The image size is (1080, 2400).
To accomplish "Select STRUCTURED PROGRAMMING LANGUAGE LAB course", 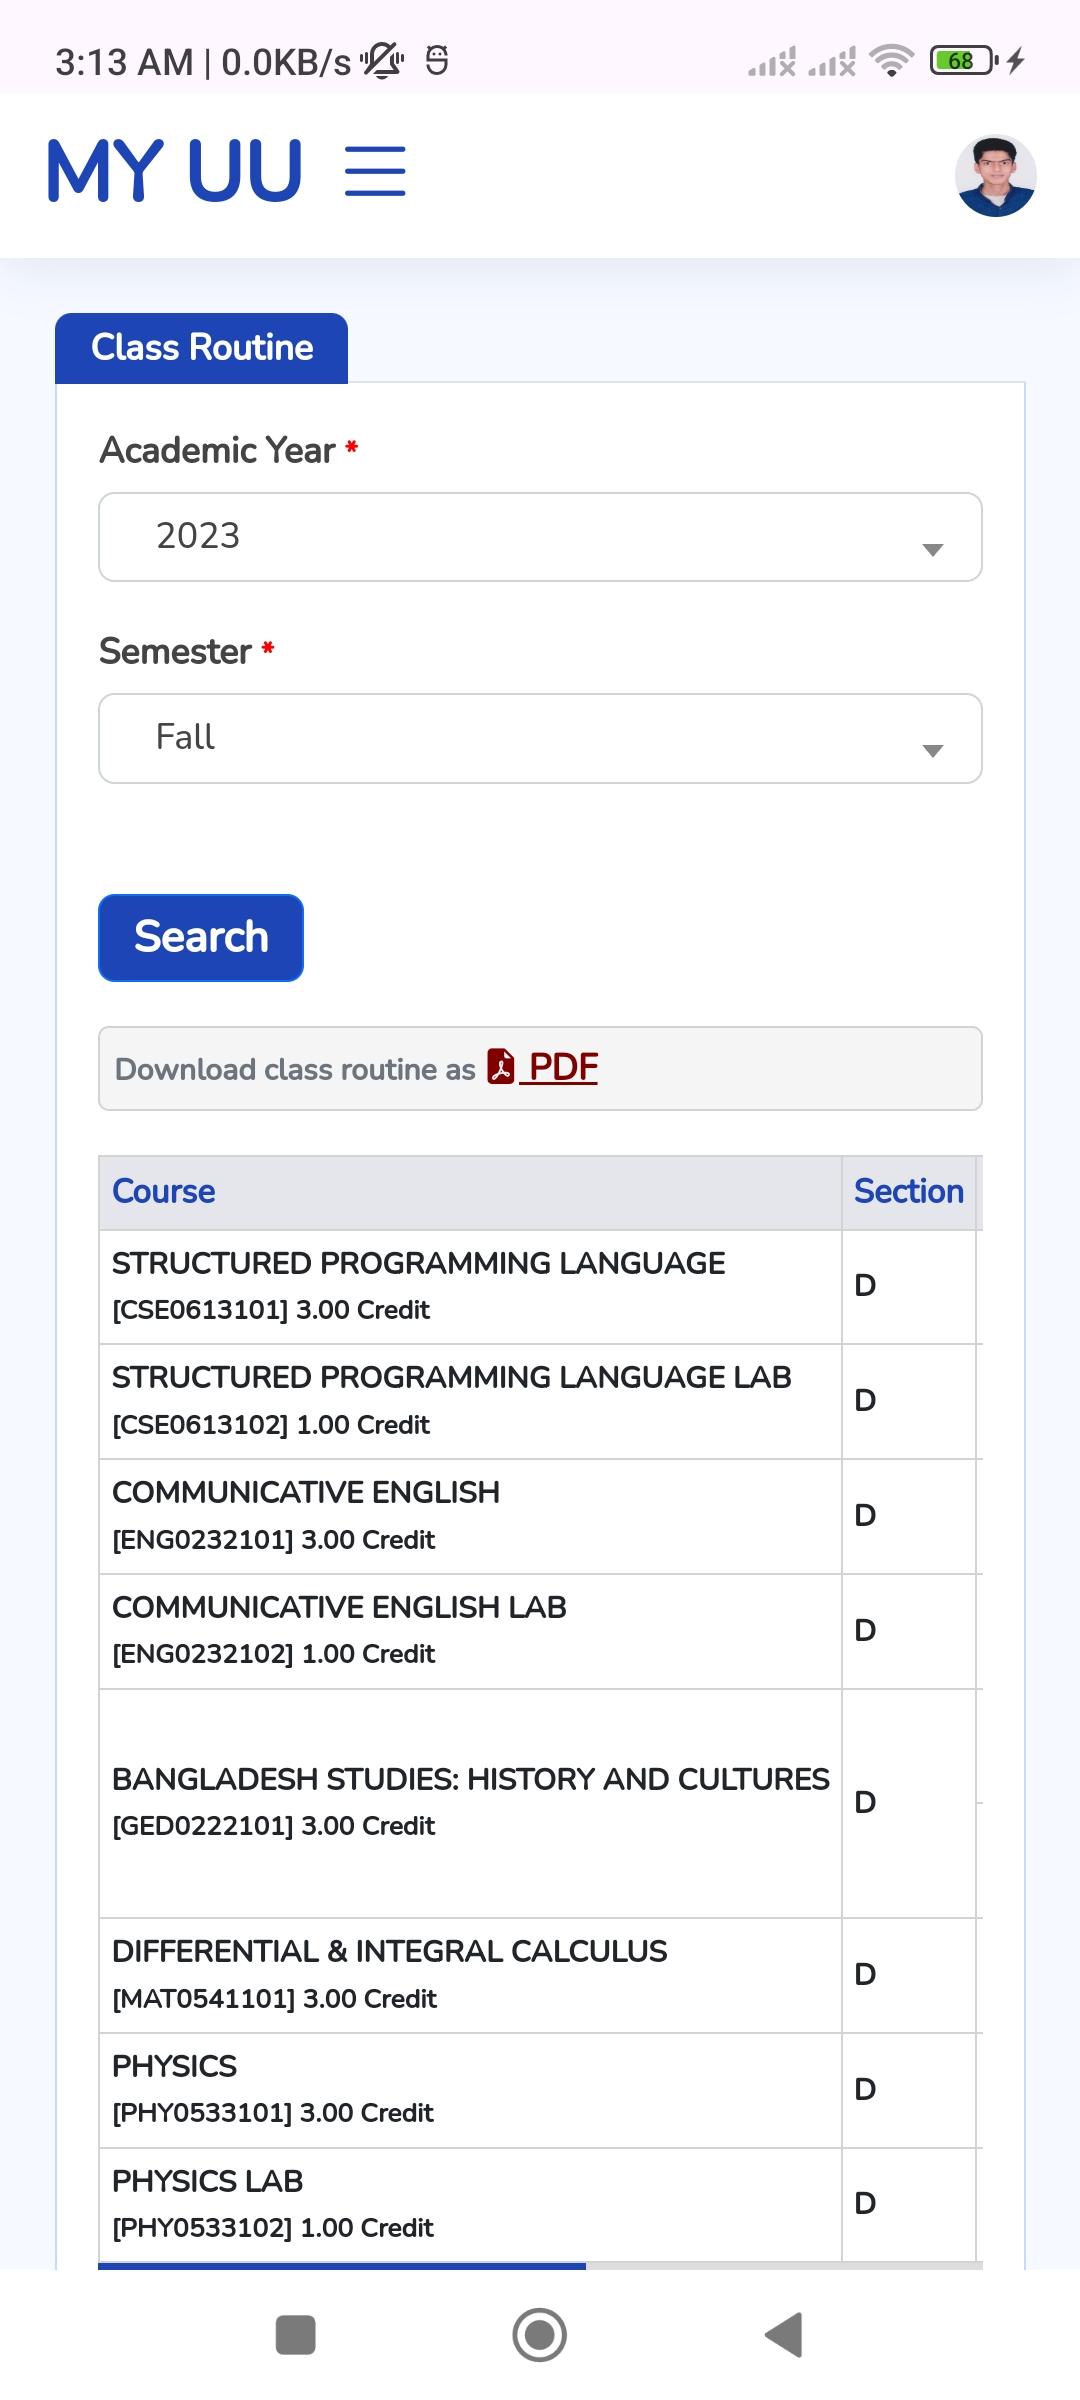I will [x=470, y=1401].
